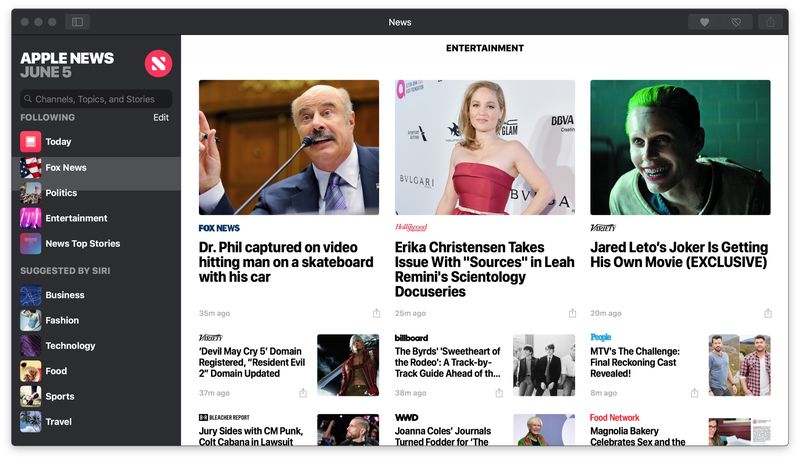800x460 pixels.
Task: Open Magnolia Bakery Celebrates headline
Action: point(638,436)
